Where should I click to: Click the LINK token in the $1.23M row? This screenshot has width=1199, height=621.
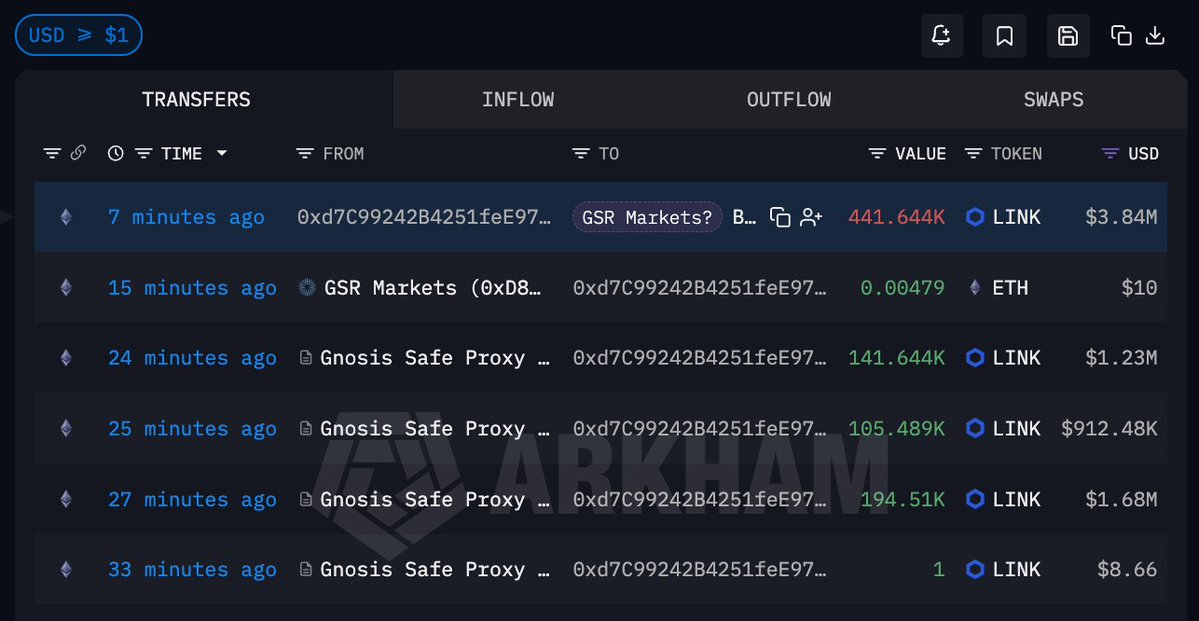(x=1003, y=358)
